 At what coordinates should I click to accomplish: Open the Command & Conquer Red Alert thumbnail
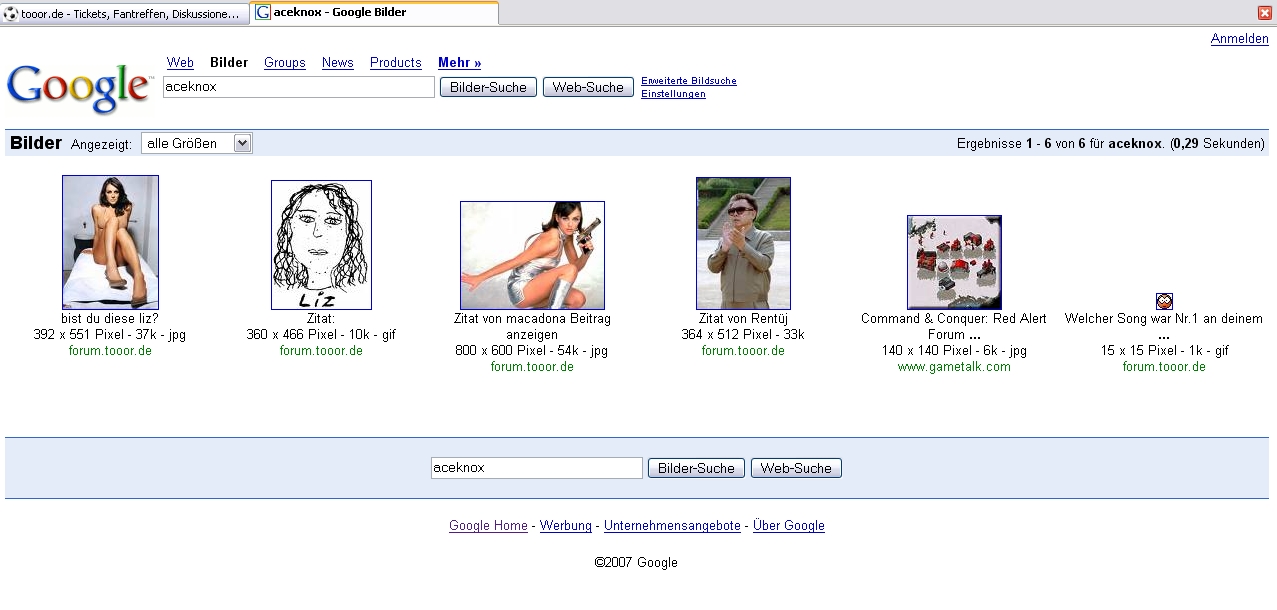click(954, 262)
